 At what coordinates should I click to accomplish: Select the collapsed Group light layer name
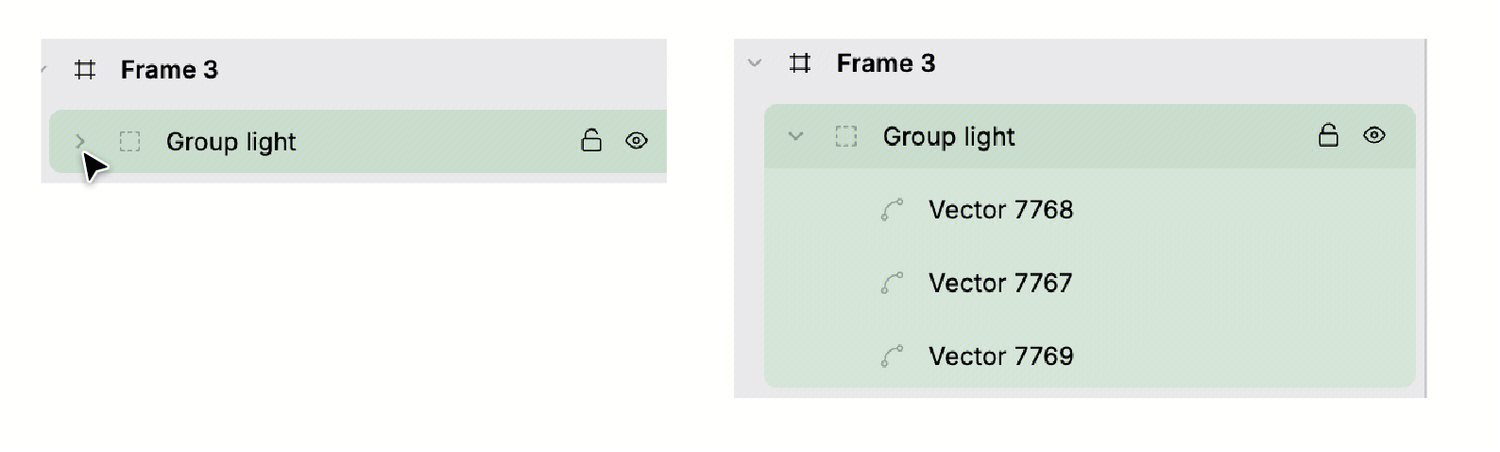[x=231, y=142]
